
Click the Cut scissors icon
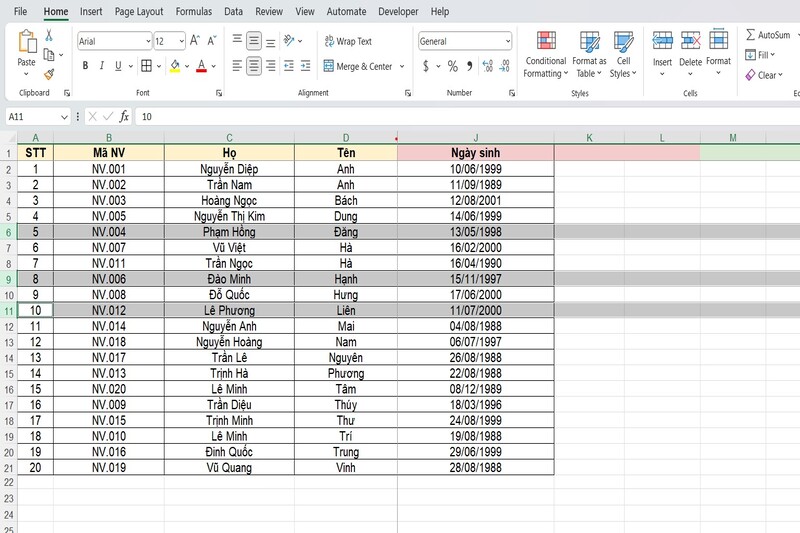49,36
